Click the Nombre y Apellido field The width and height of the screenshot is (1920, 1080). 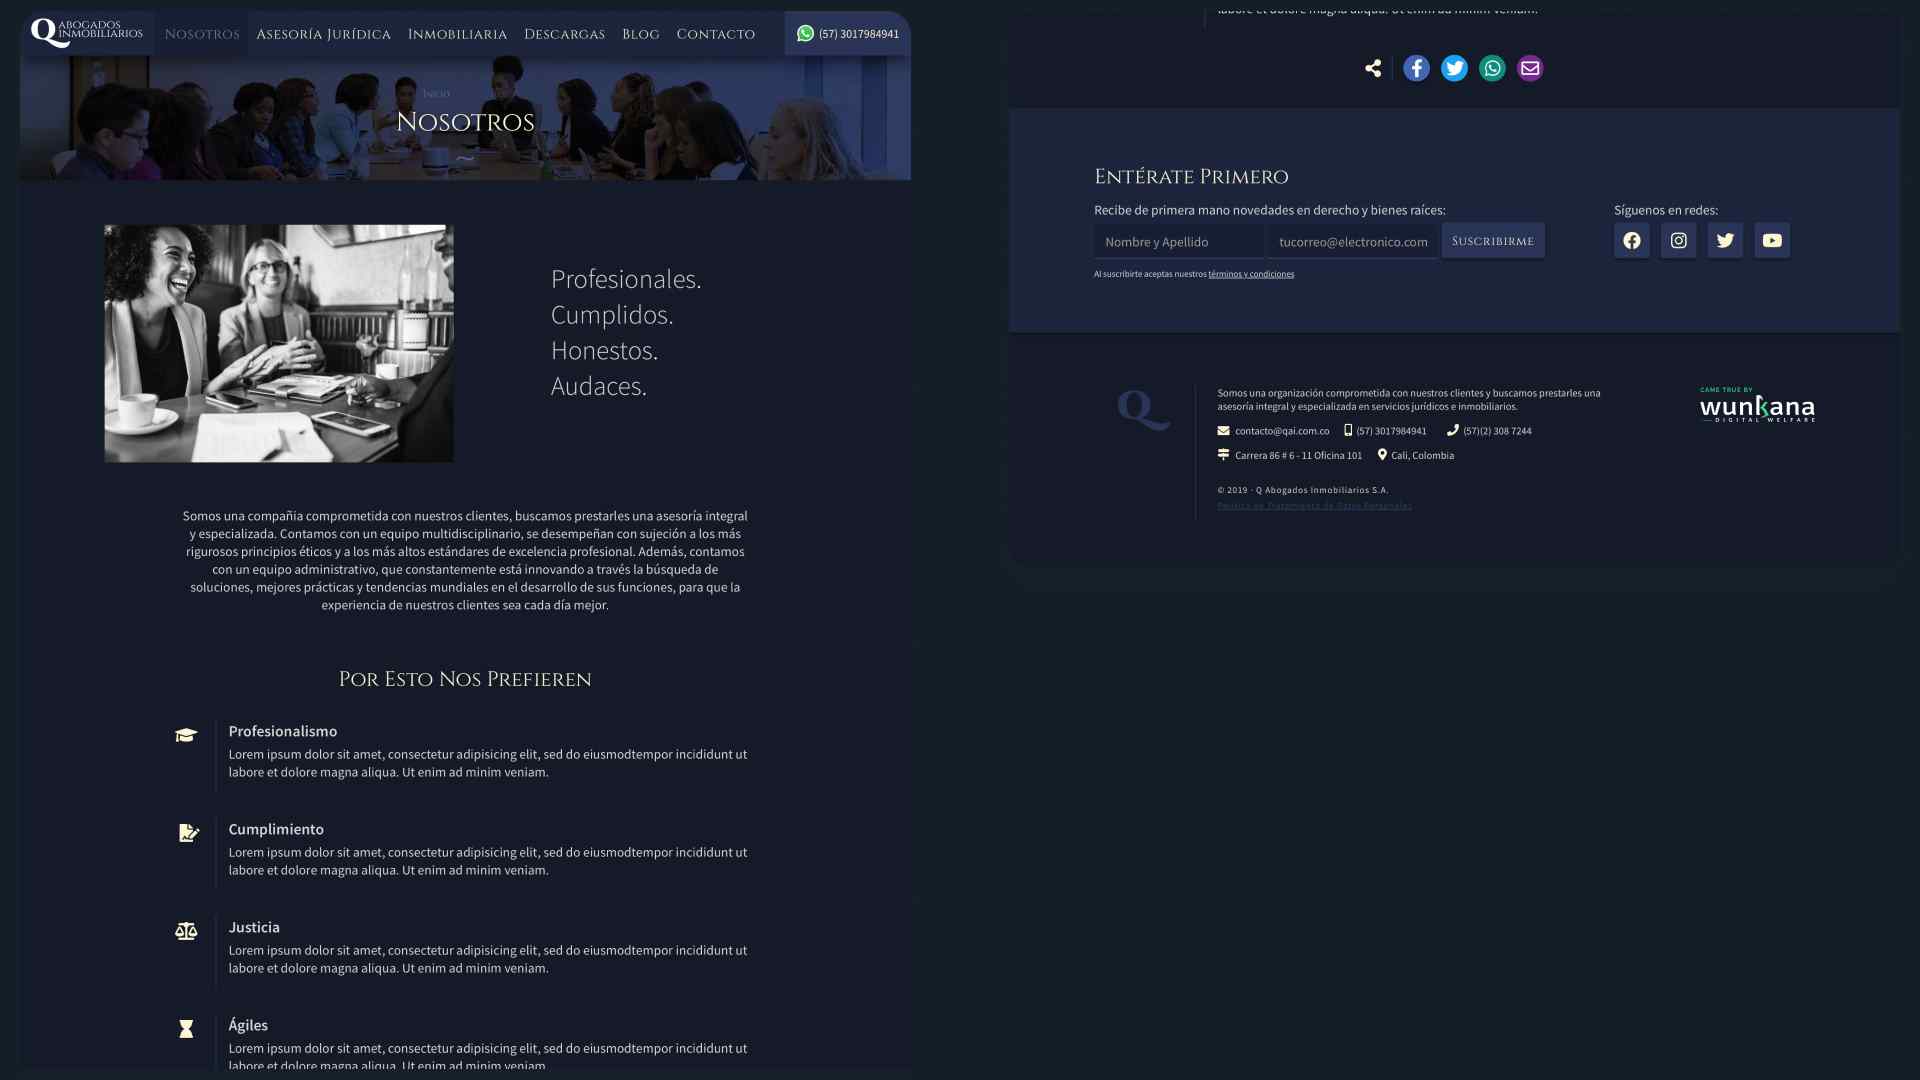[1178, 241]
